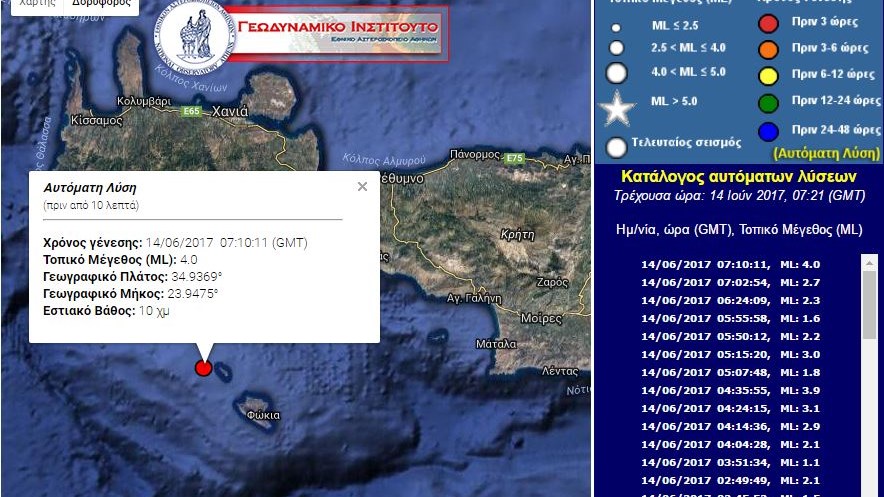Click the catalog list scrollbar thumb
This screenshot has height=497, width=884.
(x=869, y=305)
